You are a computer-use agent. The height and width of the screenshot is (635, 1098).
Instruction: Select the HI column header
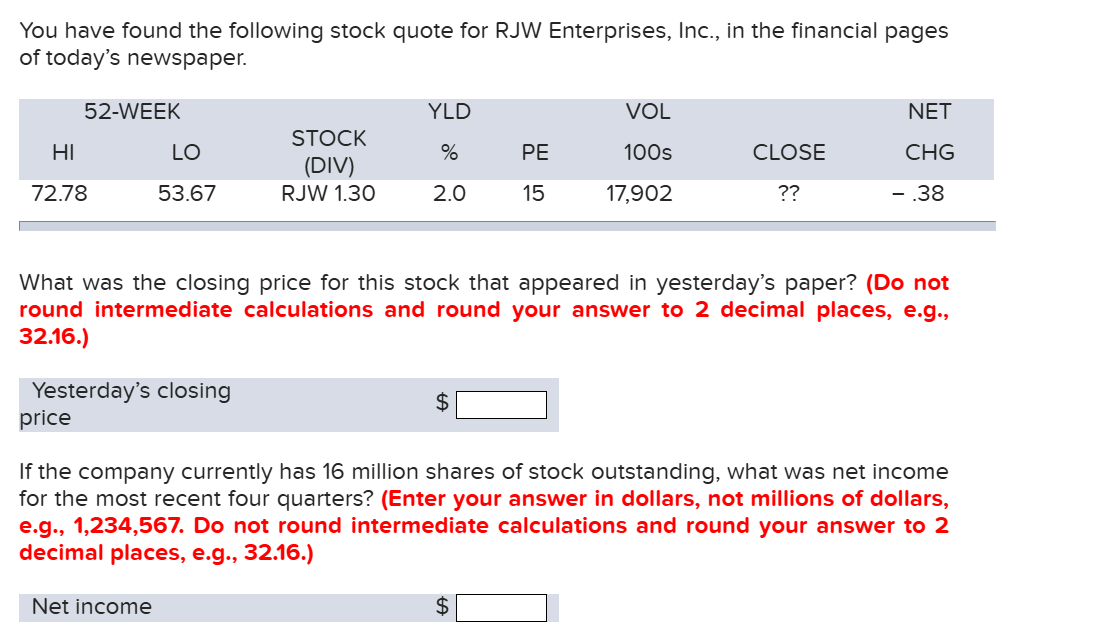click(64, 152)
